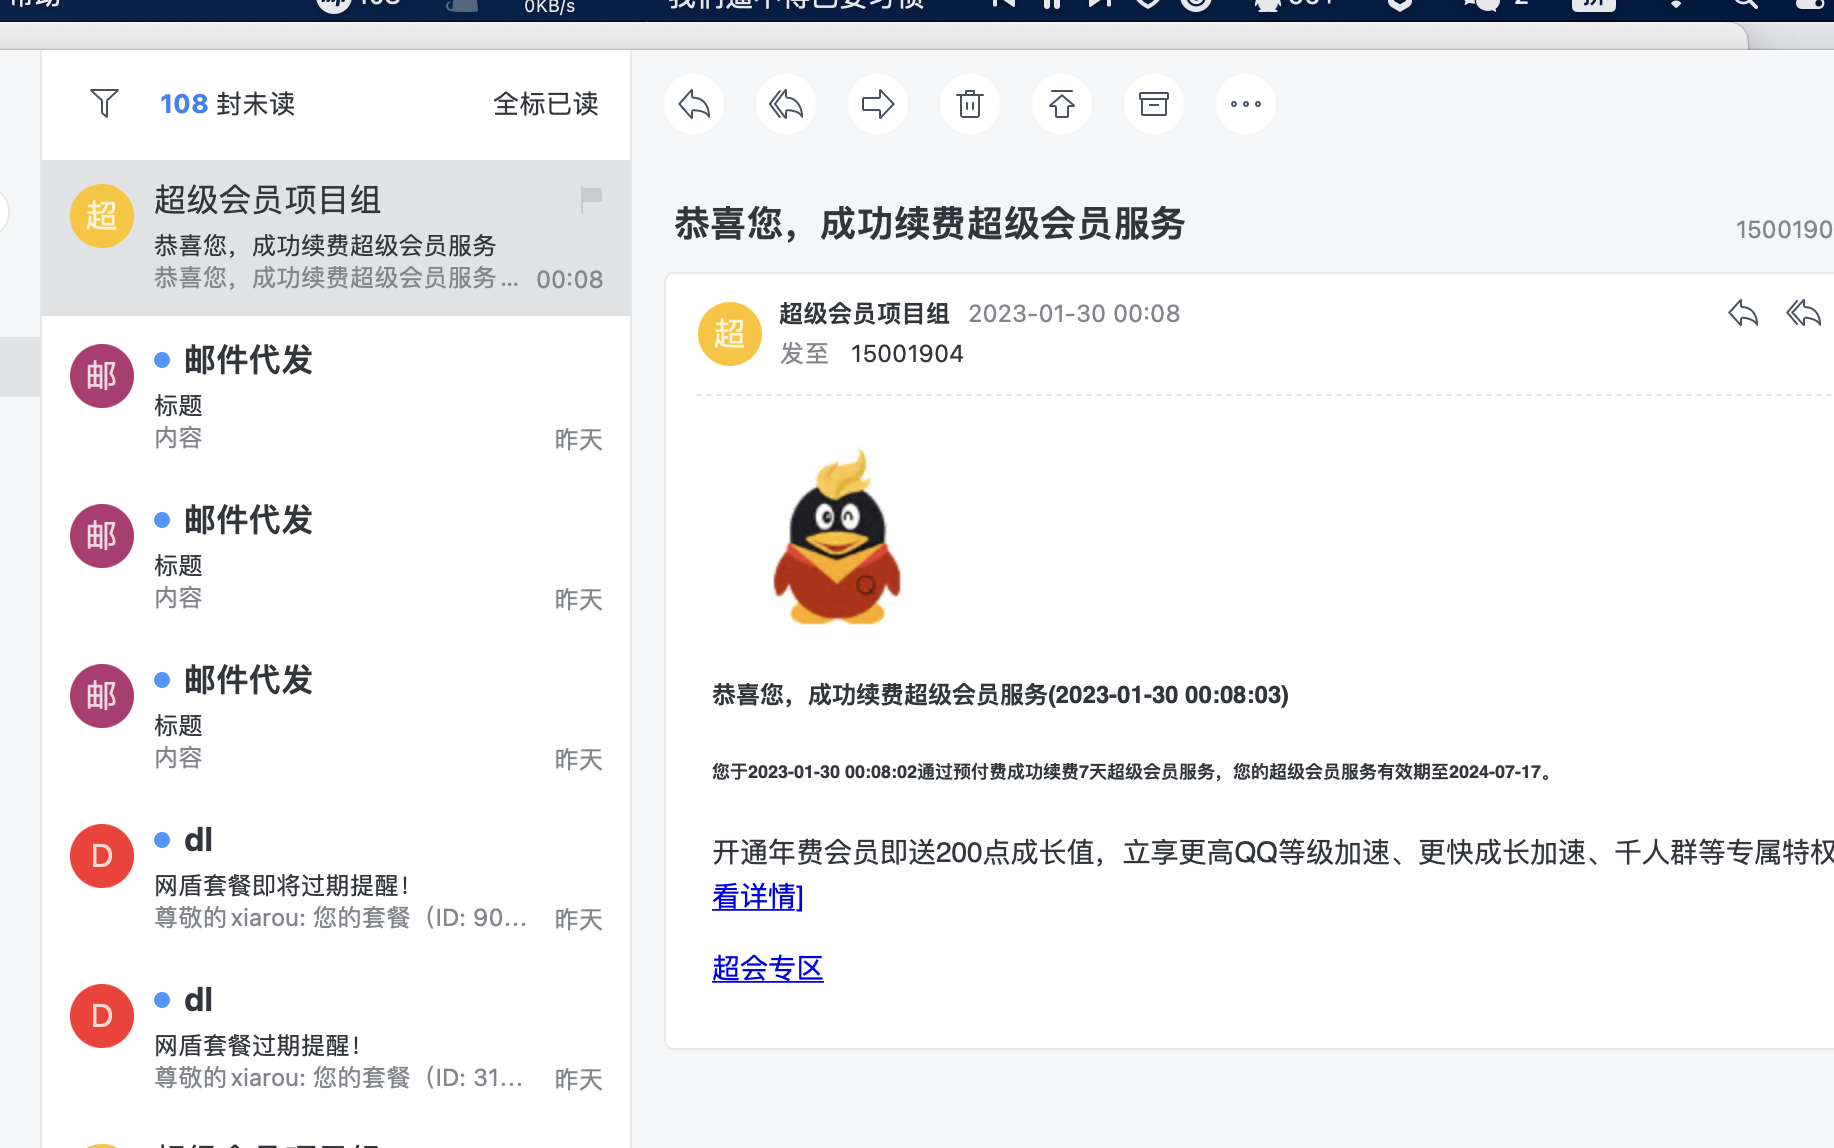Pin the email to top with the up-arrow icon
Viewport: 1834px width, 1148px height.
click(1062, 104)
